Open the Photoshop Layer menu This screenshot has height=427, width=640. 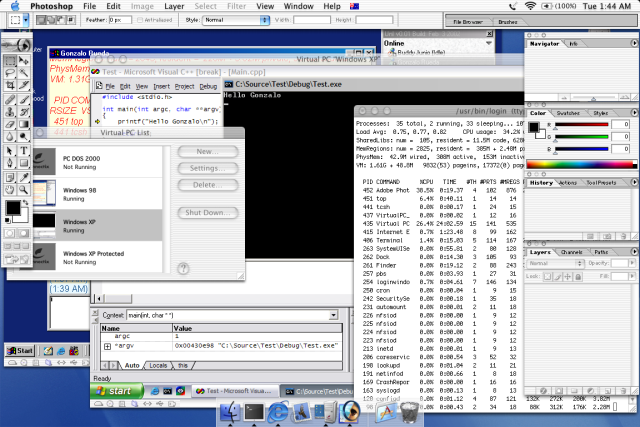coord(174,6)
